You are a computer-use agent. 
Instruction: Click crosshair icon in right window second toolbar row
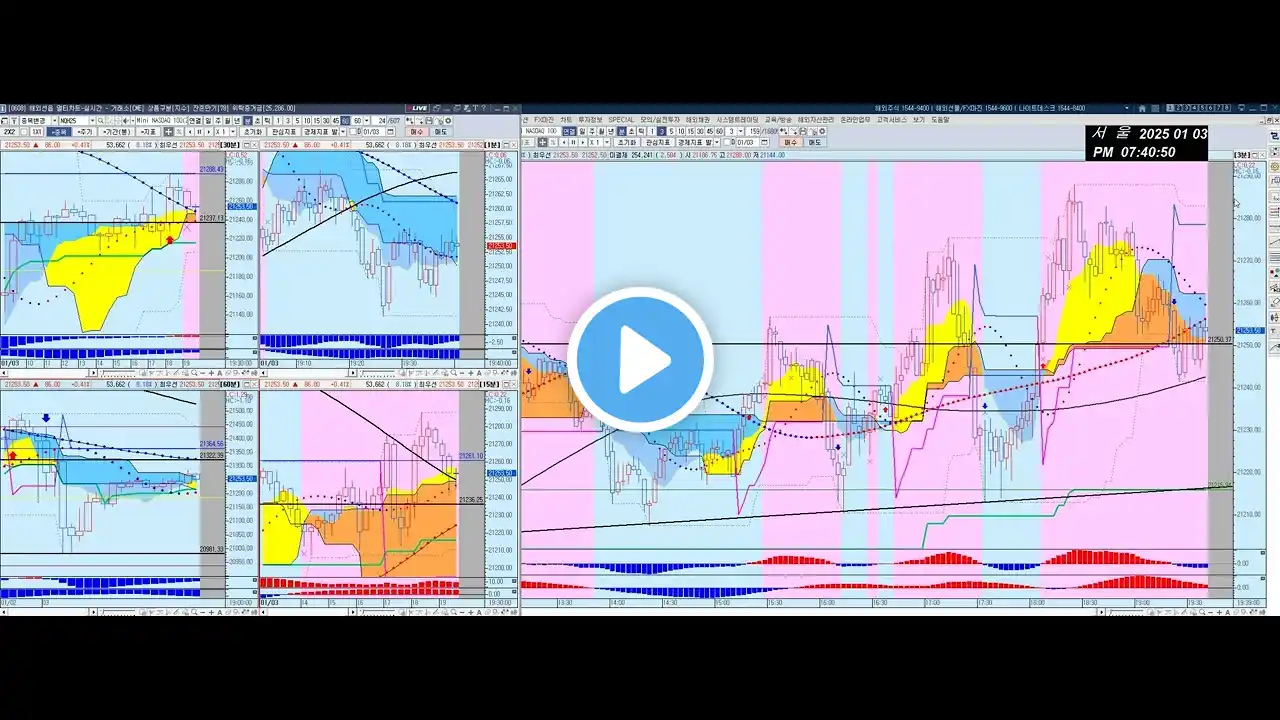542,143
